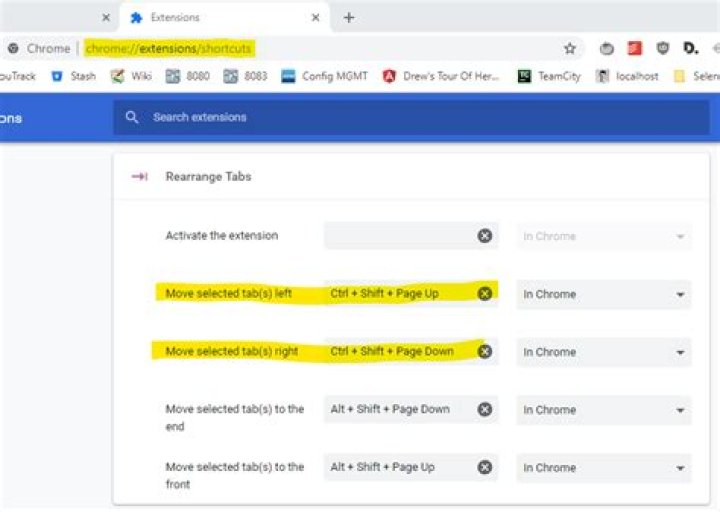Click the Chrome site info icon
720x512 pixels.
(13, 48)
